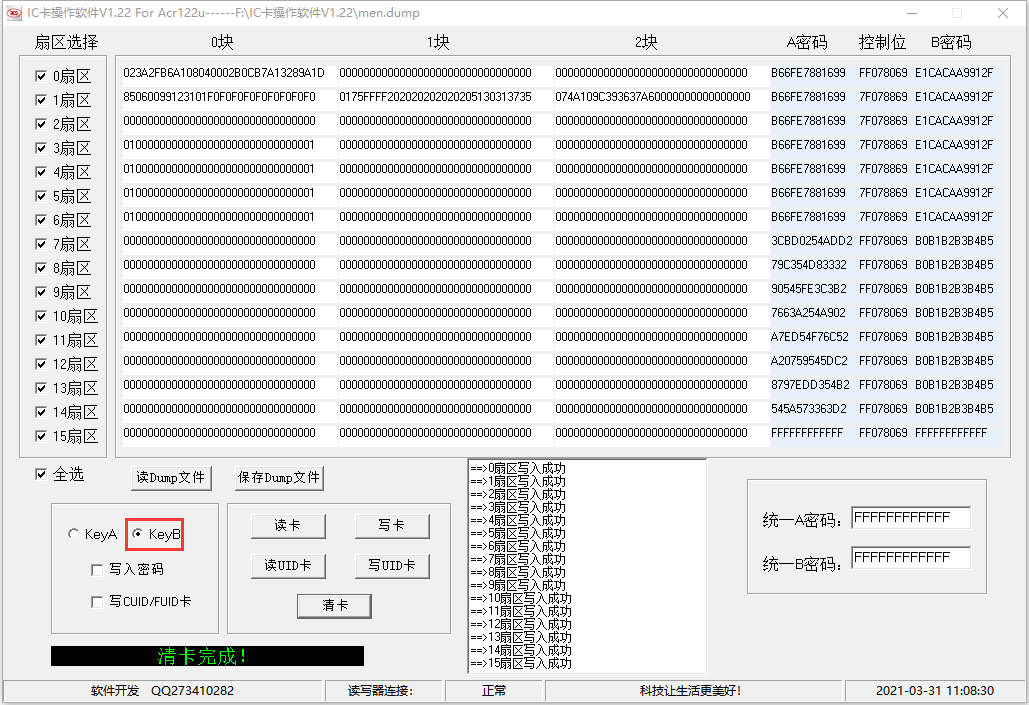Click status bar timestamp 2021-03-31 11:08:30
This screenshot has height=705, width=1029.
[934, 691]
